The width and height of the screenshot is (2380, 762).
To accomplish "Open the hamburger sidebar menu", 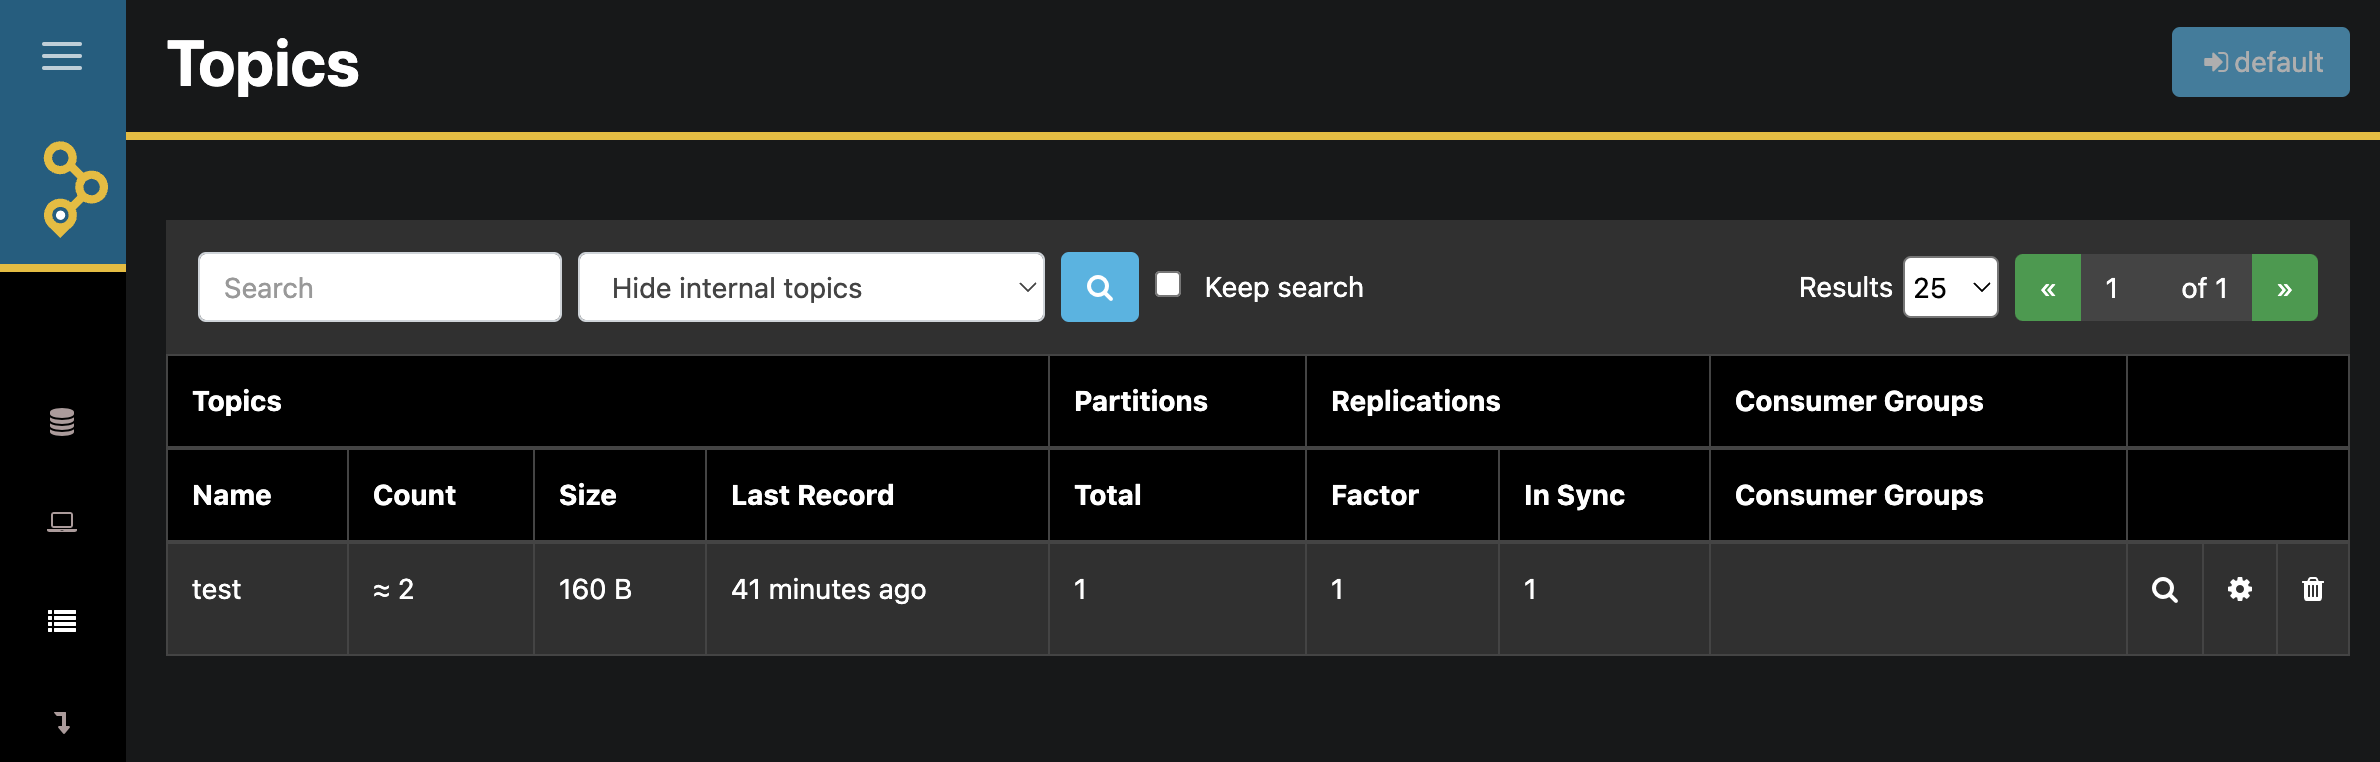I will point(62,56).
